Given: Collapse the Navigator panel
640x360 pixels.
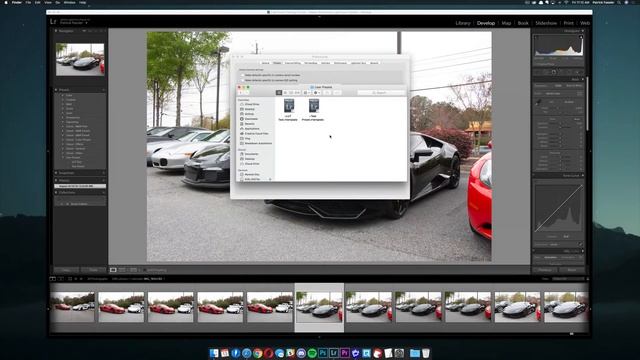Looking at the screenshot, I should [x=56, y=31].
